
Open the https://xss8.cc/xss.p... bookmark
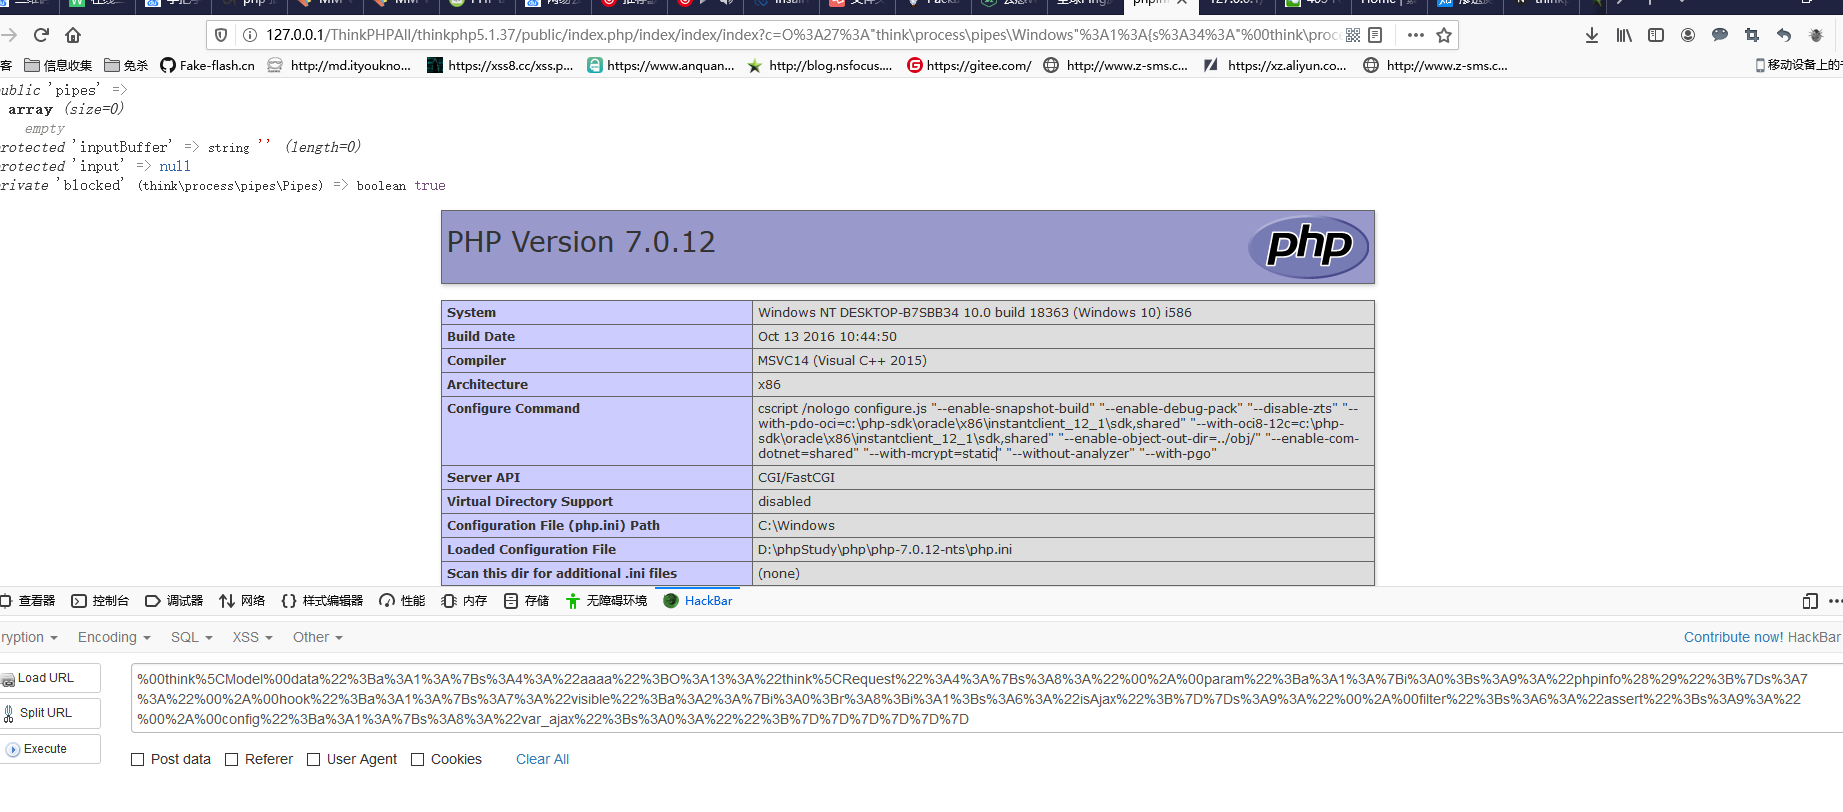(500, 65)
